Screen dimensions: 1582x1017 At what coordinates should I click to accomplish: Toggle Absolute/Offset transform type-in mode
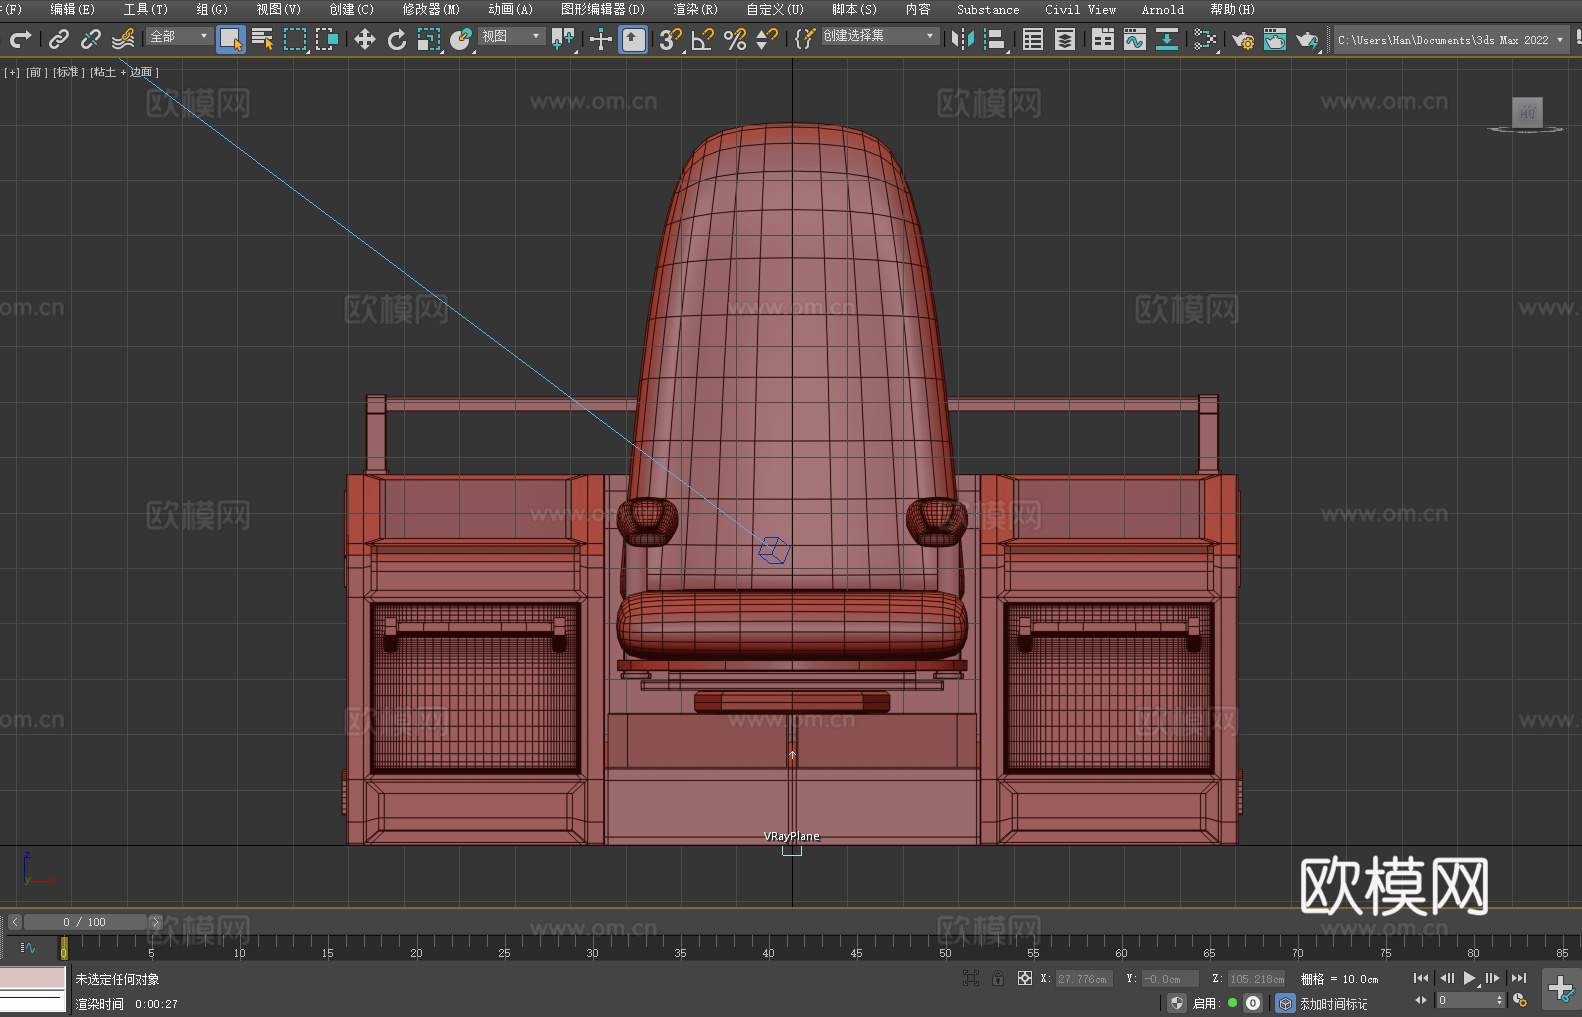1024,979
